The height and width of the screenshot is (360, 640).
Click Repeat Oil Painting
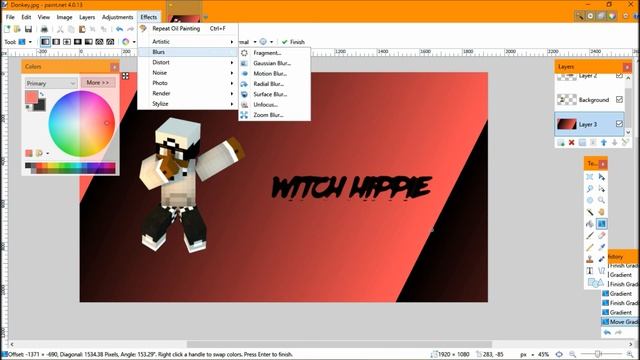coord(187,29)
